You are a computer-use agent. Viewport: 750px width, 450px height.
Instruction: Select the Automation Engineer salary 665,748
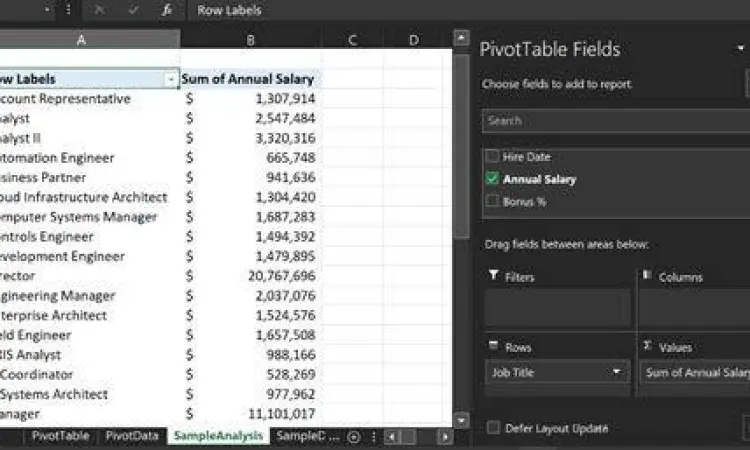(x=251, y=158)
